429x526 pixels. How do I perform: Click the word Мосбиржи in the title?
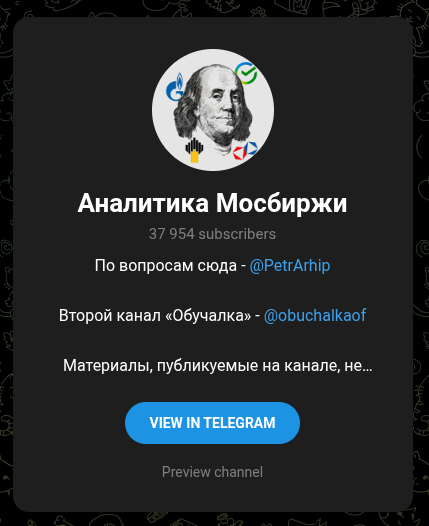point(281,203)
